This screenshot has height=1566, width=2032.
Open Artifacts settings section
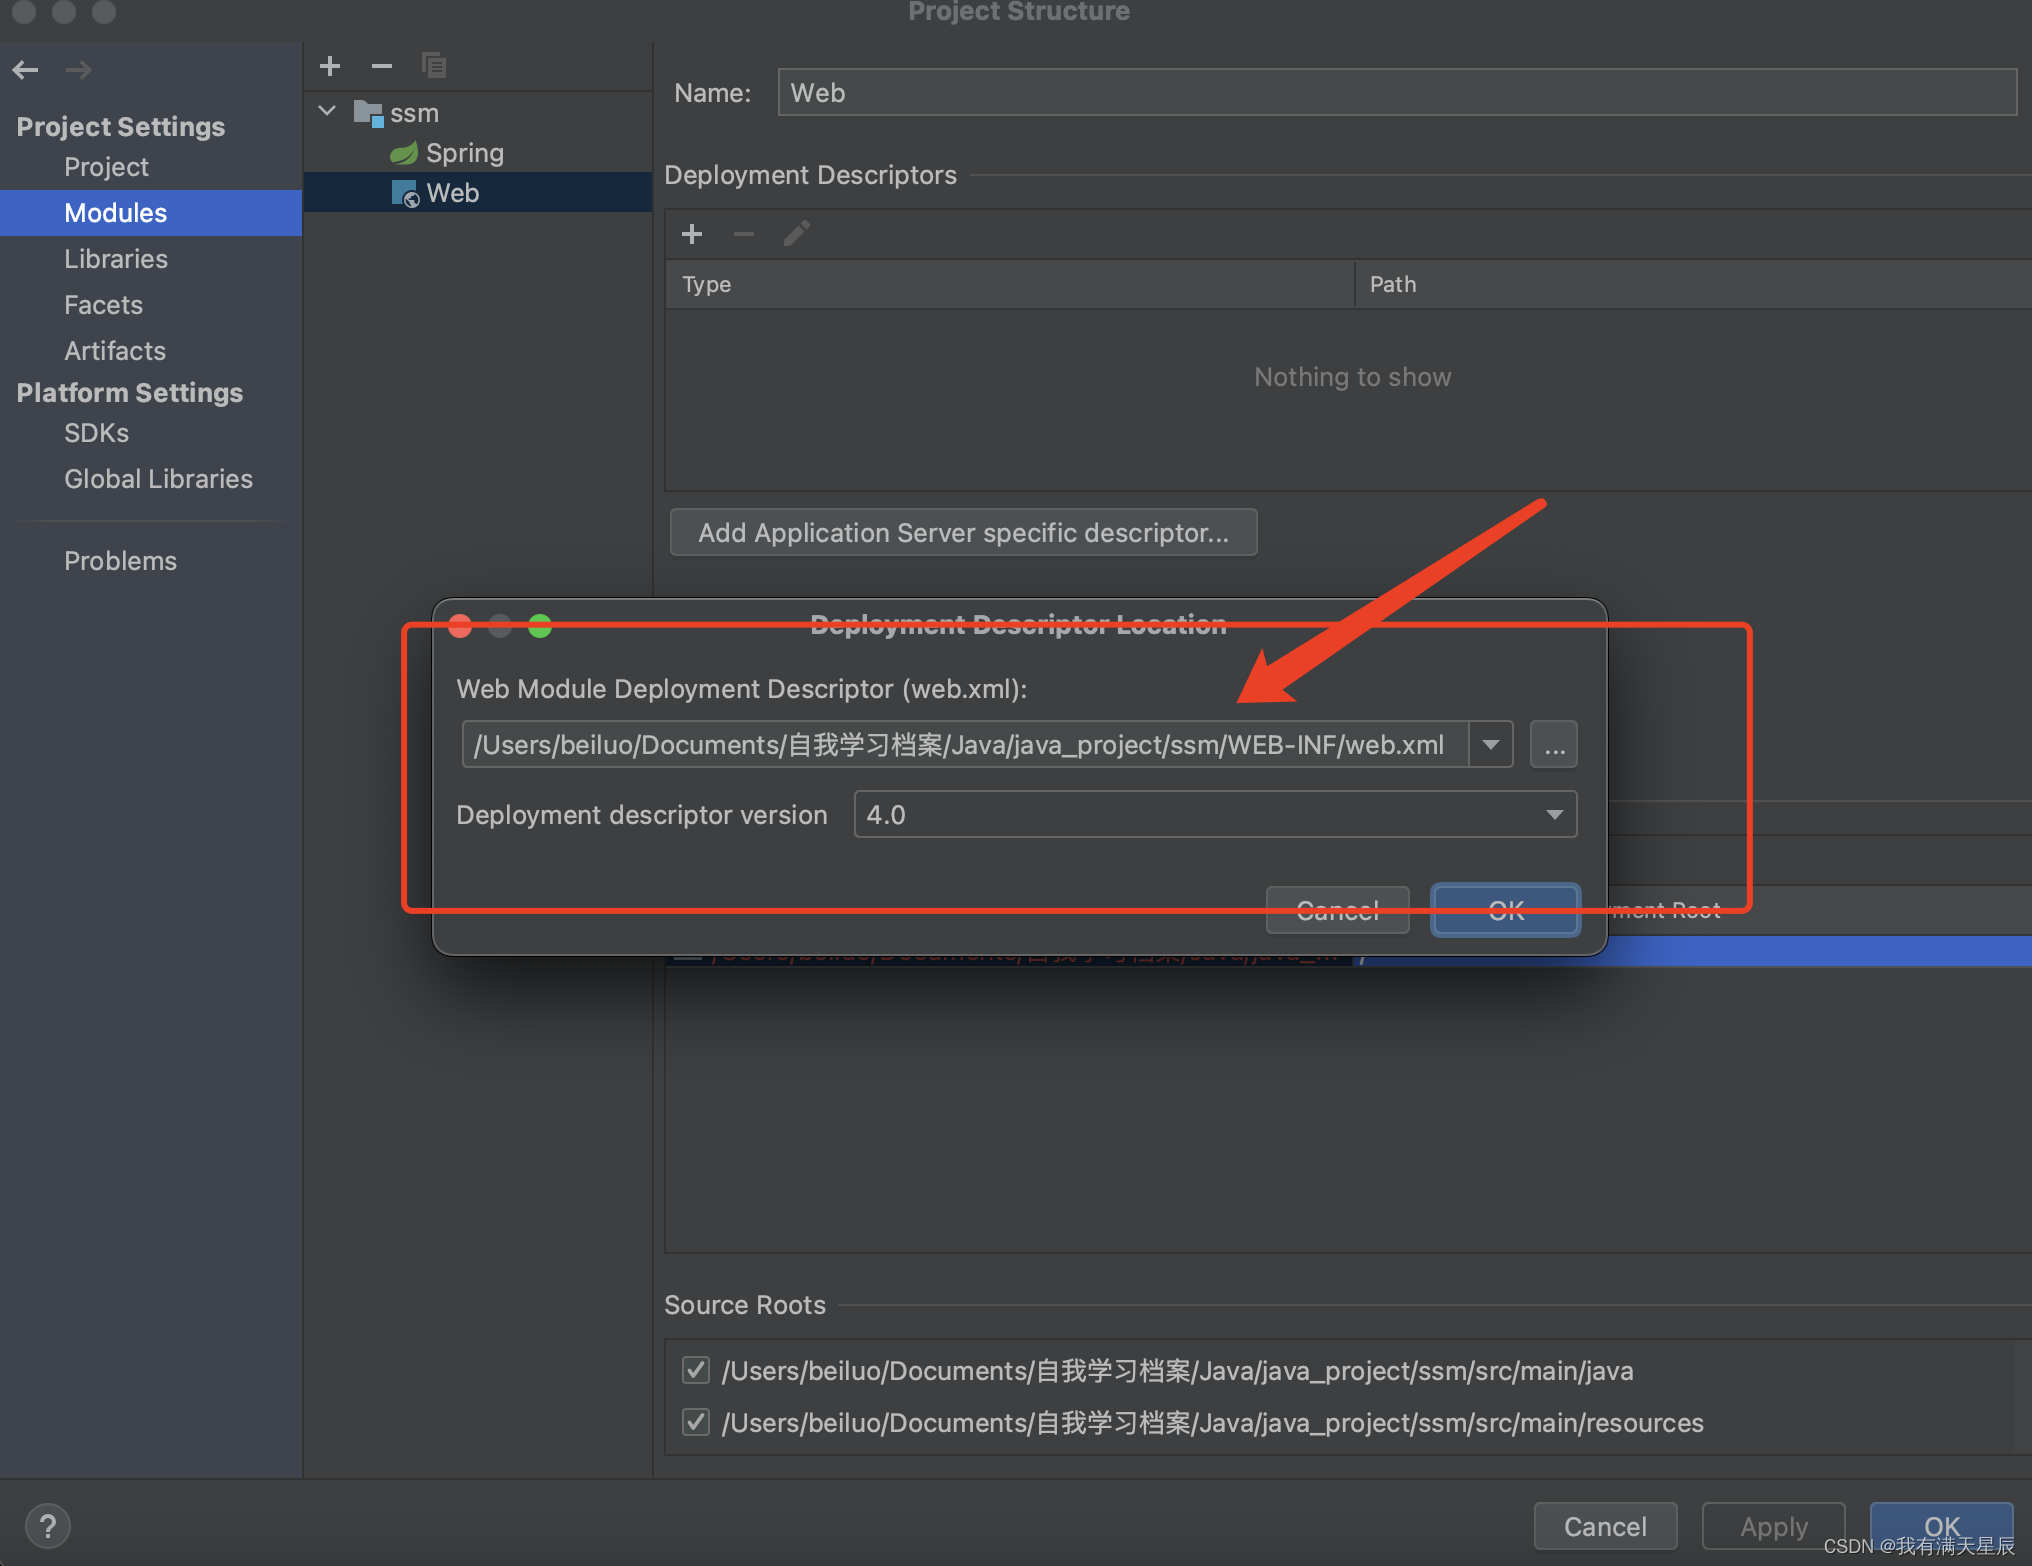click(115, 351)
